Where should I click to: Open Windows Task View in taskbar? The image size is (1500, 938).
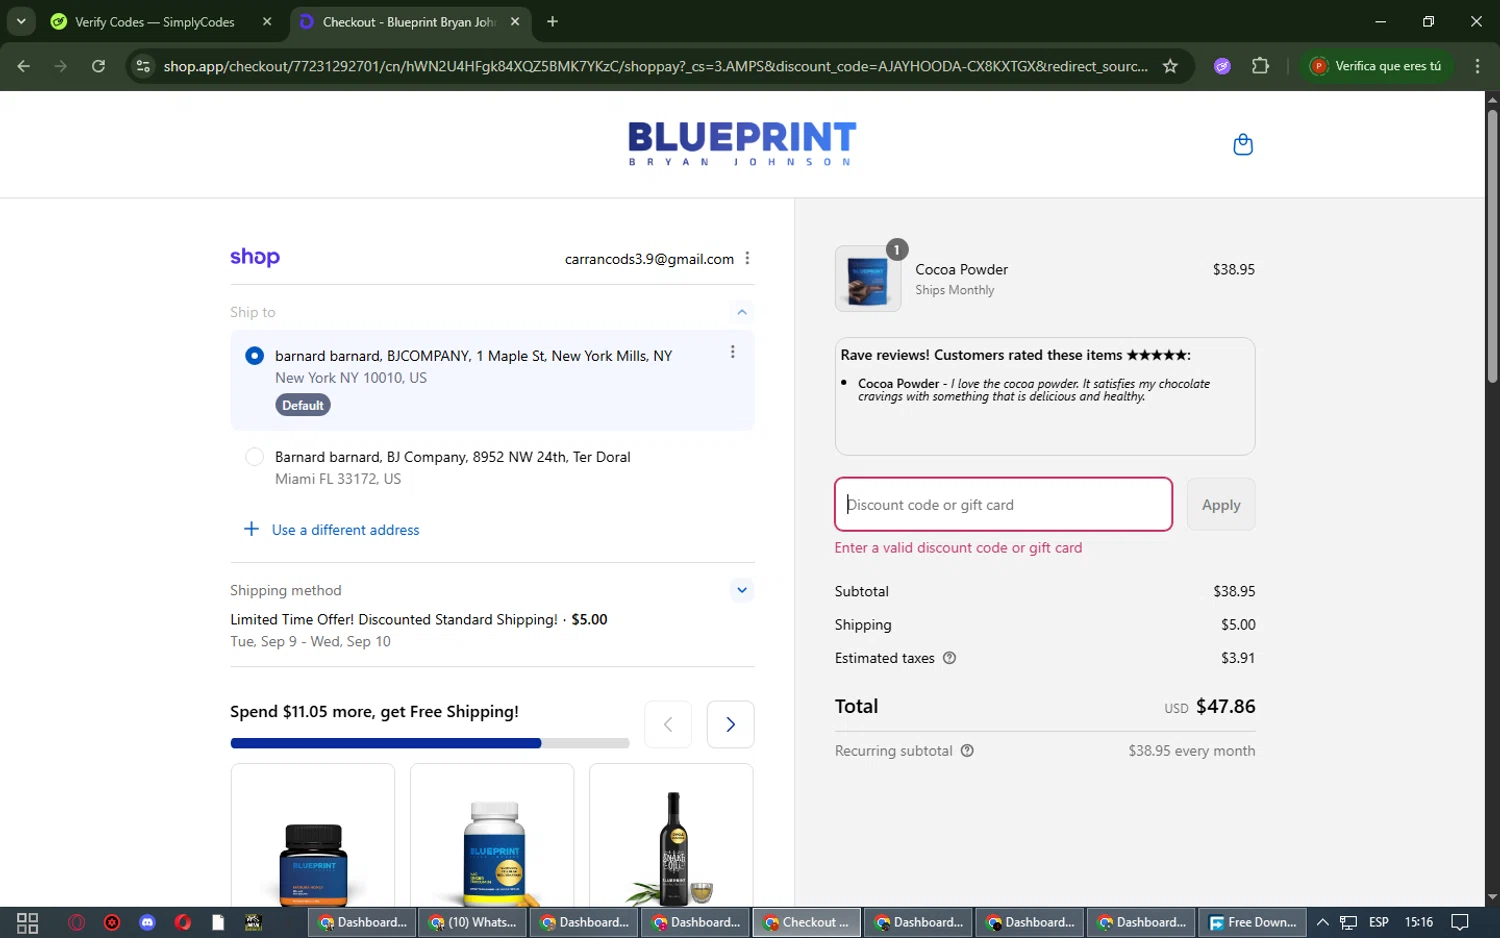27,922
